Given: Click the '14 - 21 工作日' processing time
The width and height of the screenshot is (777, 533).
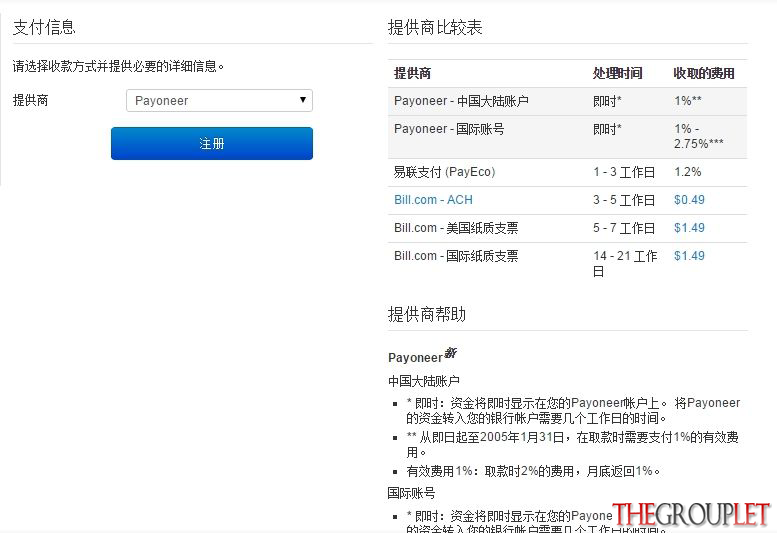Looking at the screenshot, I should click(x=625, y=264).
